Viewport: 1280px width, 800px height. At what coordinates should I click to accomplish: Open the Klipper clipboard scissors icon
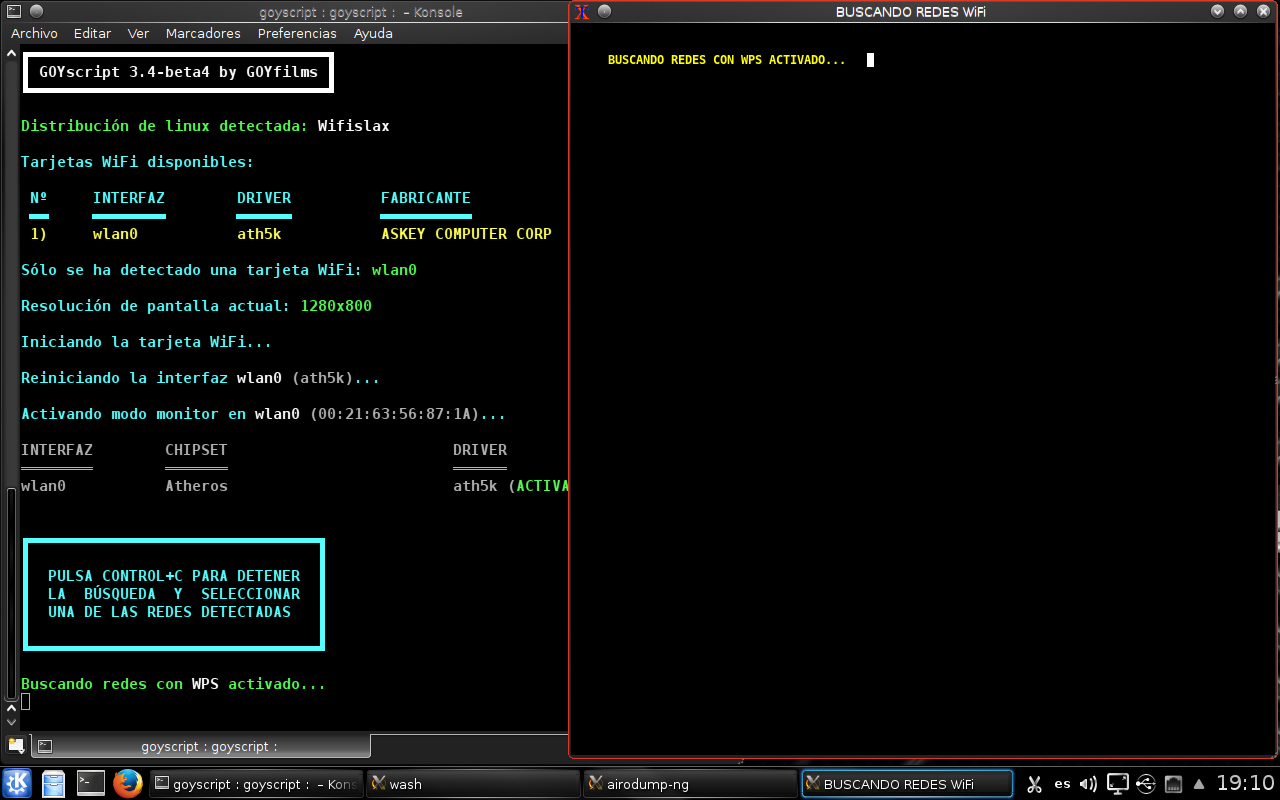(x=1035, y=784)
